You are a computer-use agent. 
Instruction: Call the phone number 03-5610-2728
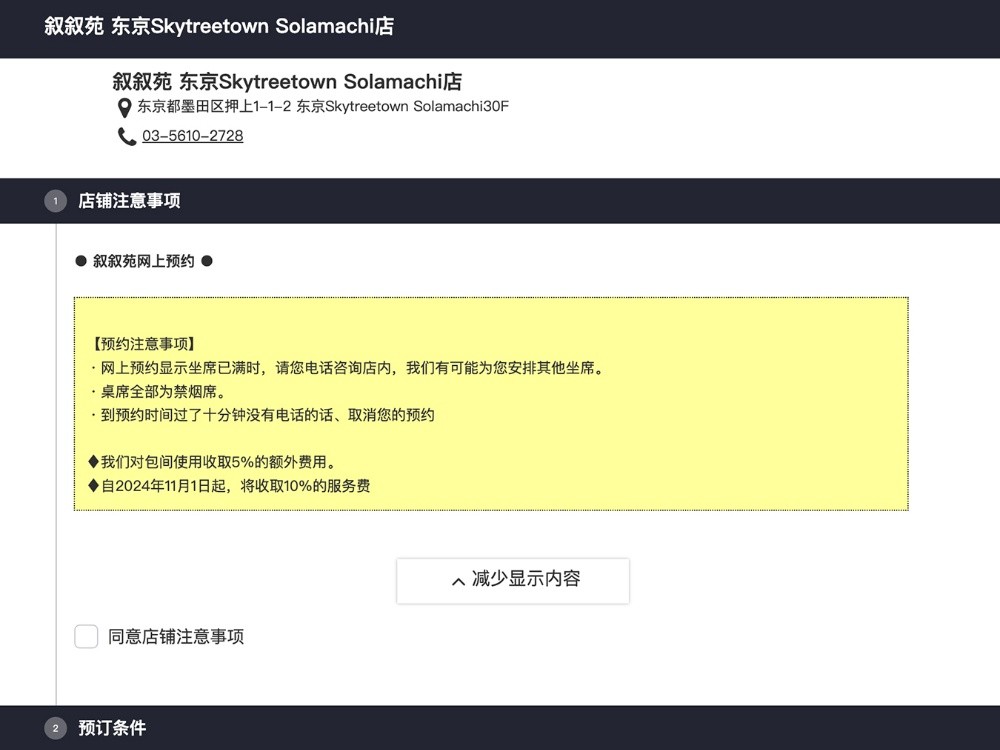[193, 136]
